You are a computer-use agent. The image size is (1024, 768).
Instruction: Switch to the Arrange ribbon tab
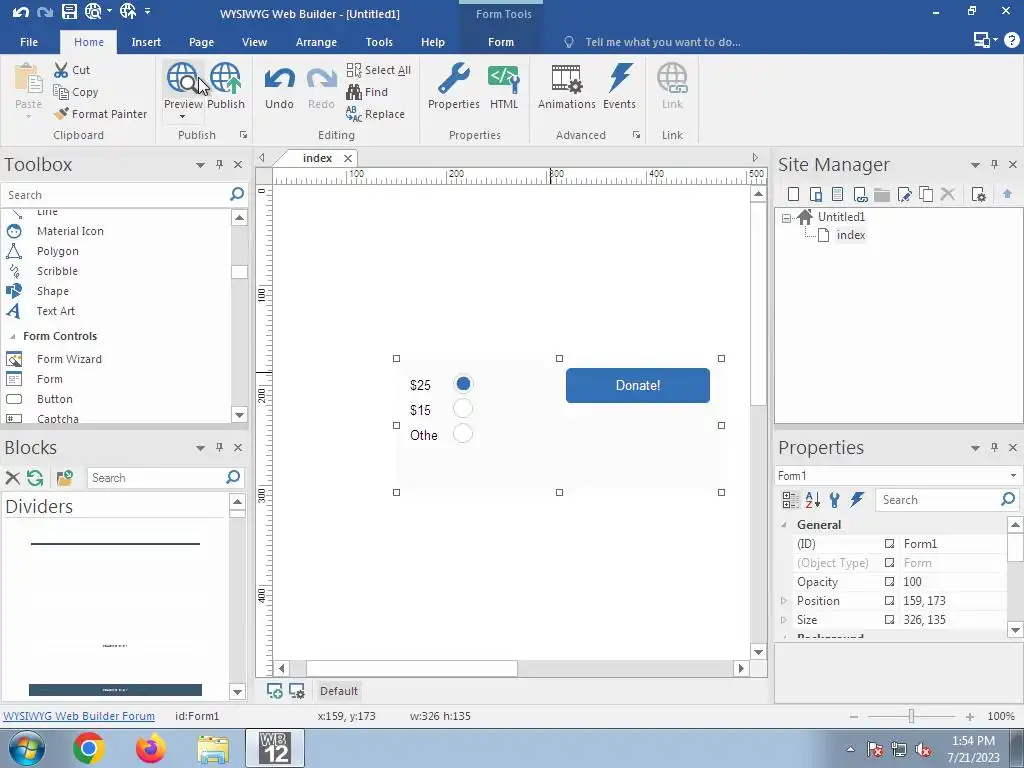316,42
